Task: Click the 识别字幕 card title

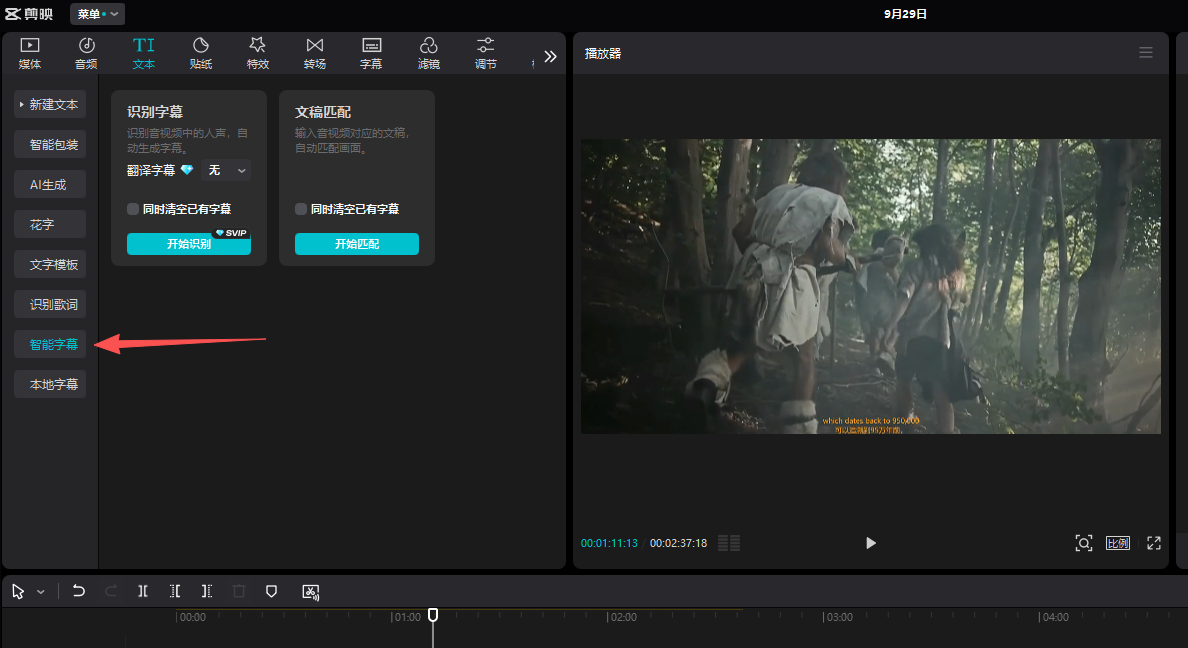Action: tap(155, 111)
